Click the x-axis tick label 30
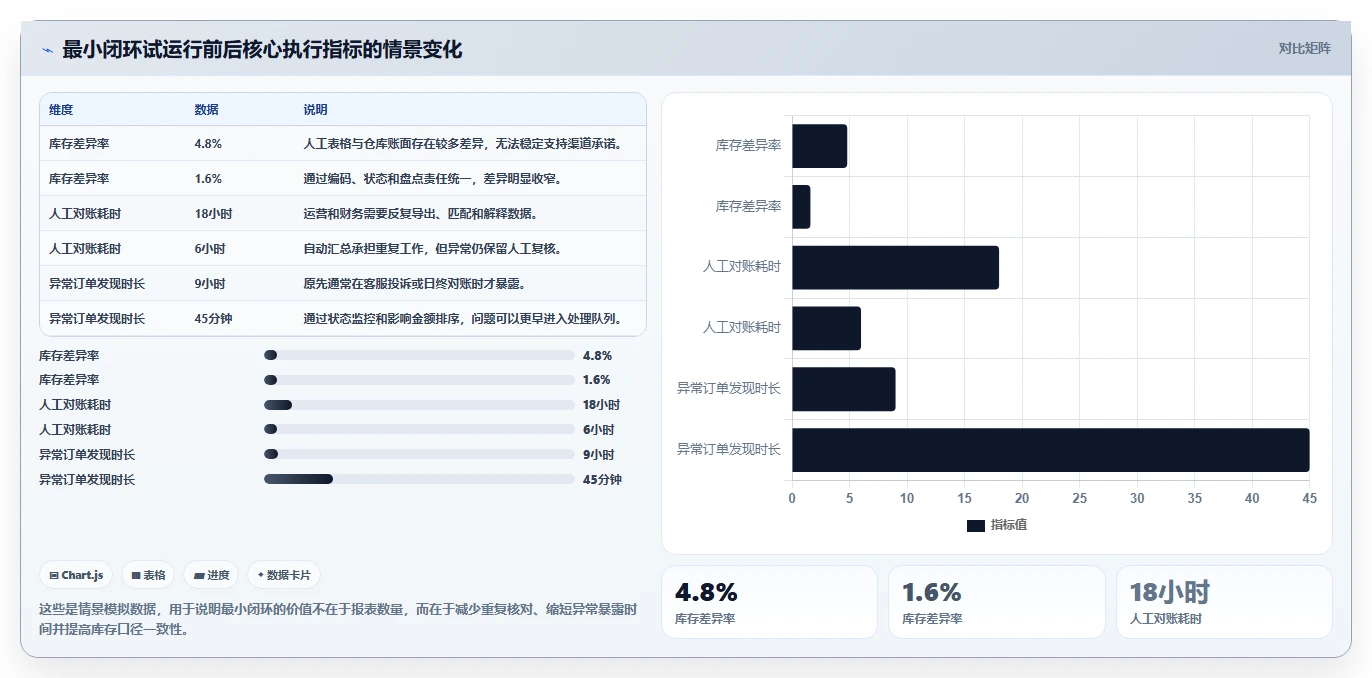Screen dimensions: 1372x678 coord(1137,498)
